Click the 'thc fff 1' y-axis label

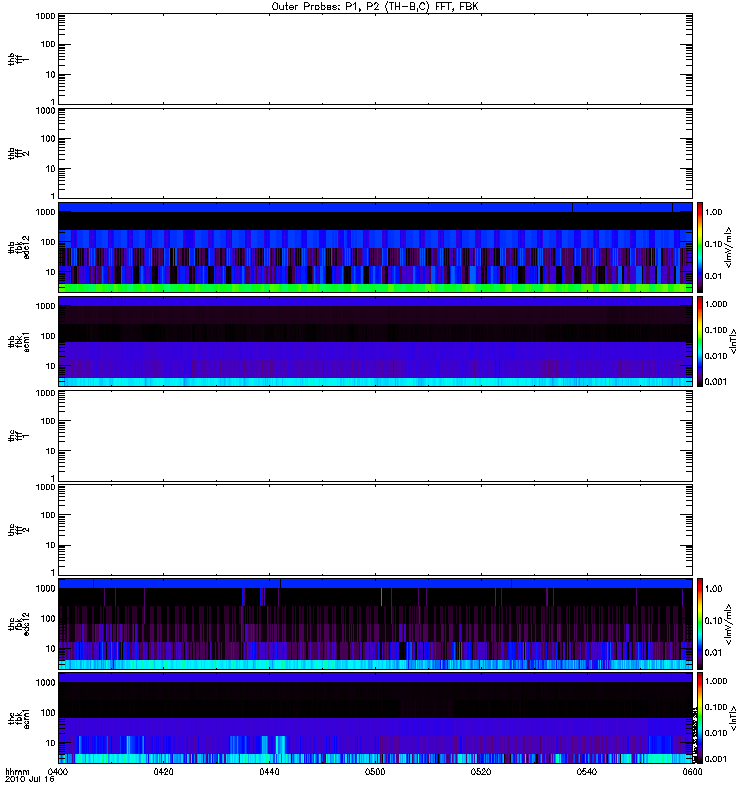18,436
